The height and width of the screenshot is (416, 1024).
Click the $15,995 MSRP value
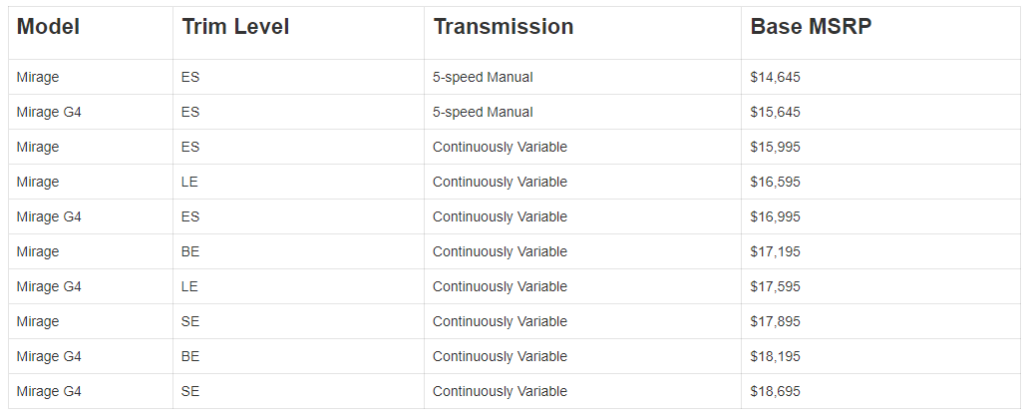point(775,147)
